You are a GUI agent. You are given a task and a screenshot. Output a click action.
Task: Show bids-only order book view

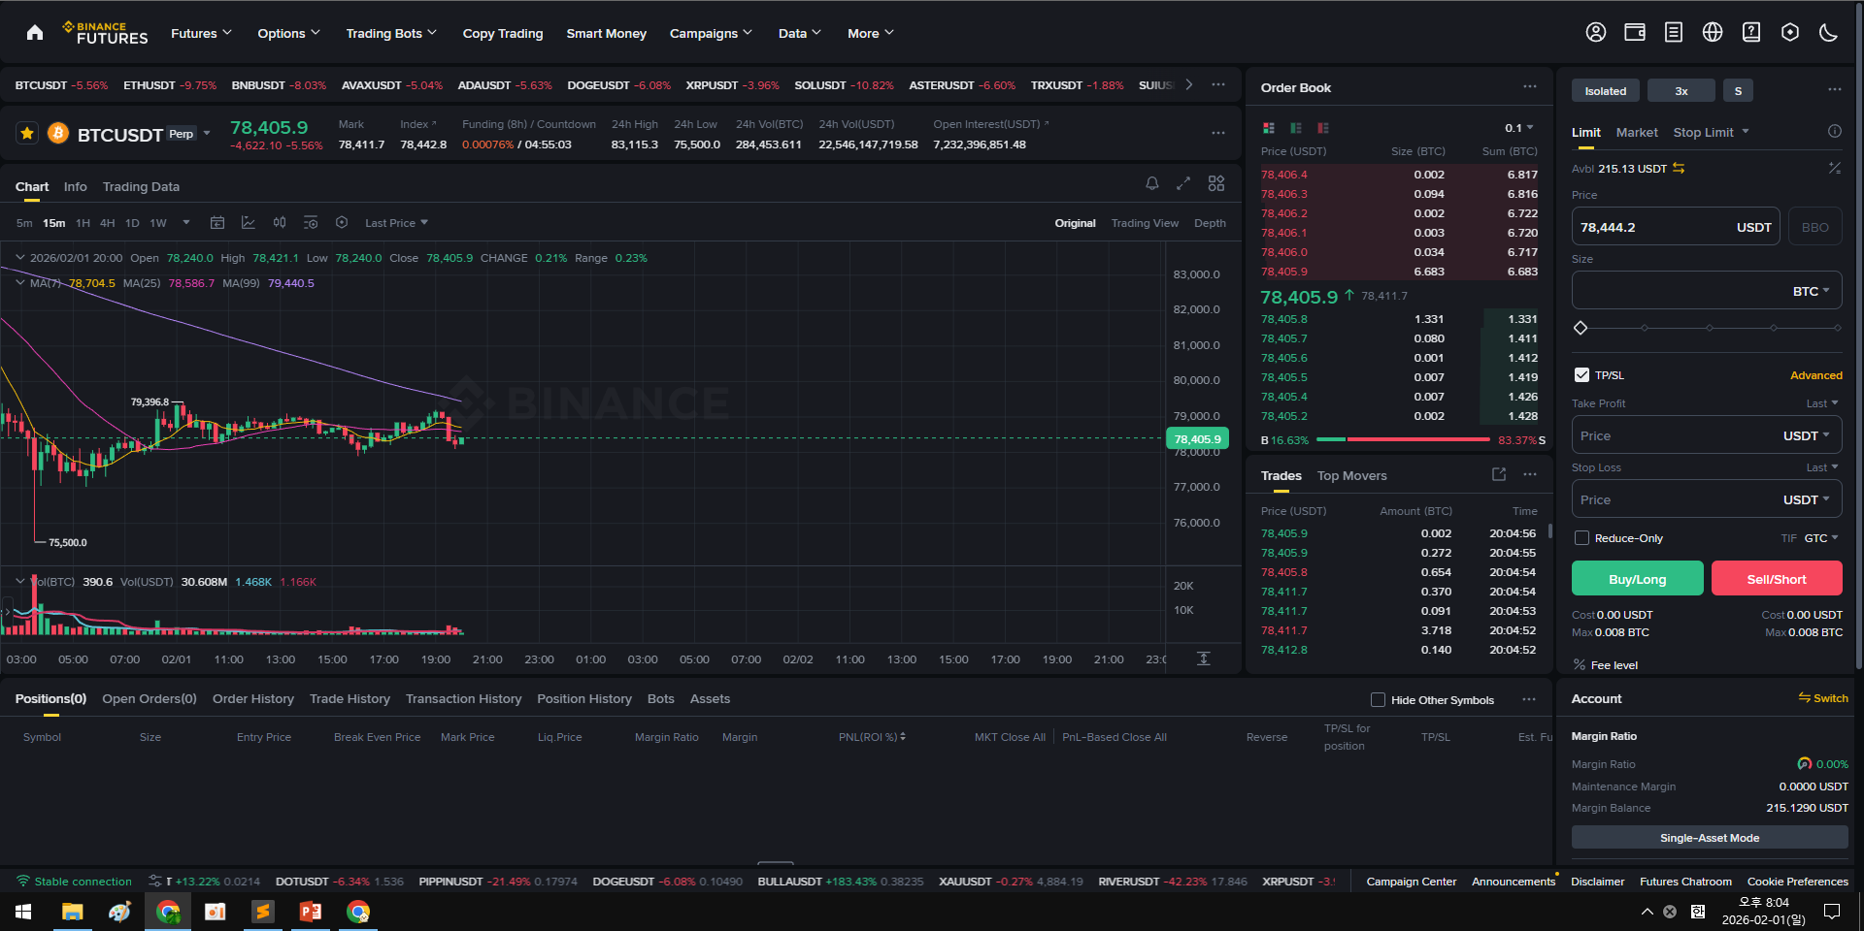point(1296,128)
